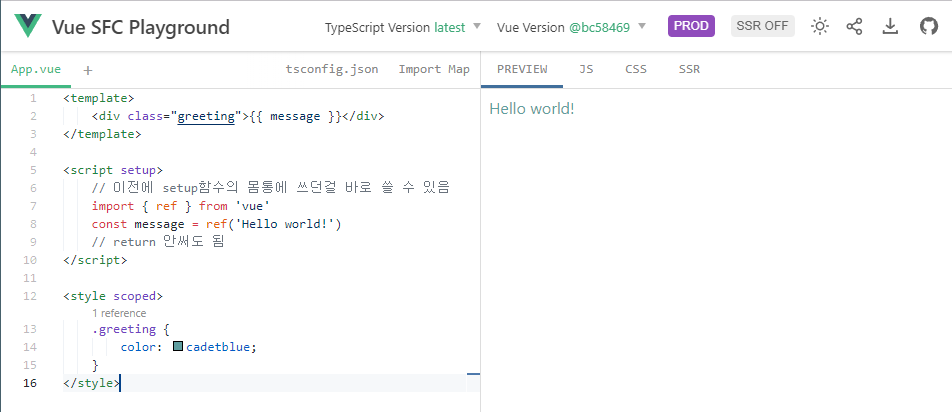
Task: Click '{{ message }}' interpolation in template
Action: (296, 116)
